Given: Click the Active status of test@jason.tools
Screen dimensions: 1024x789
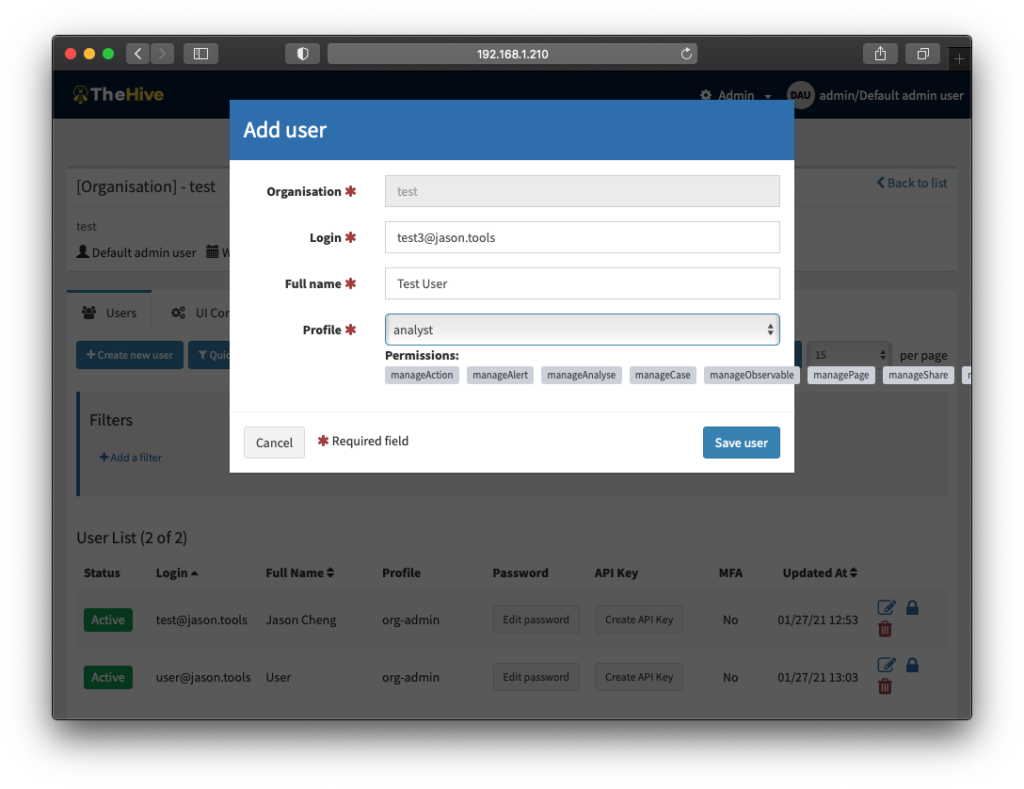Looking at the screenshot, I should pos(108,620).
